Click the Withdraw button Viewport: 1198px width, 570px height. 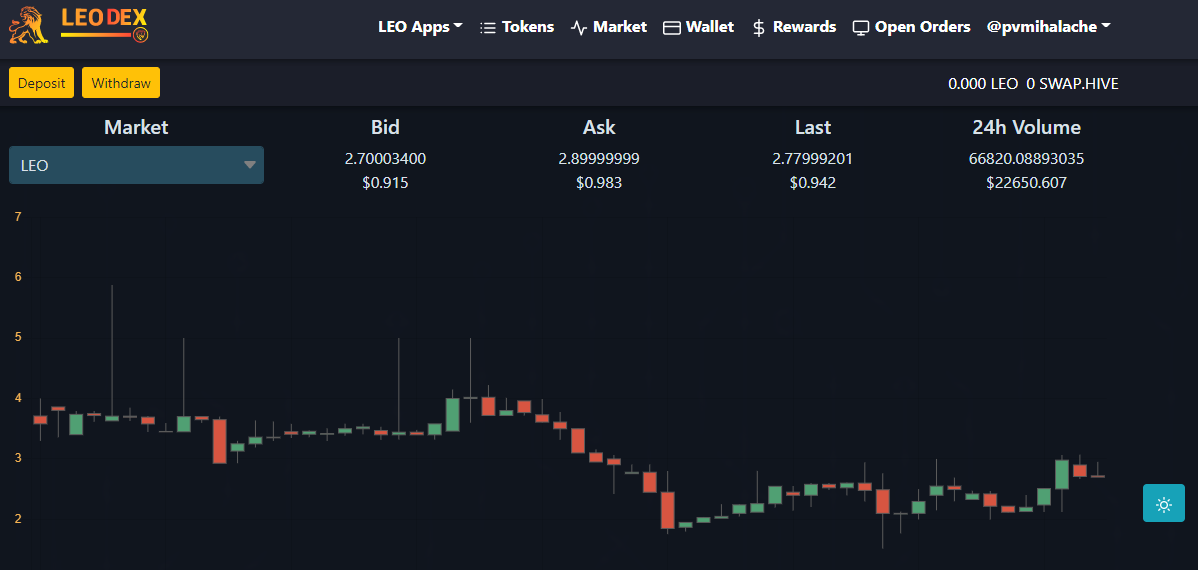click(121, 83)
